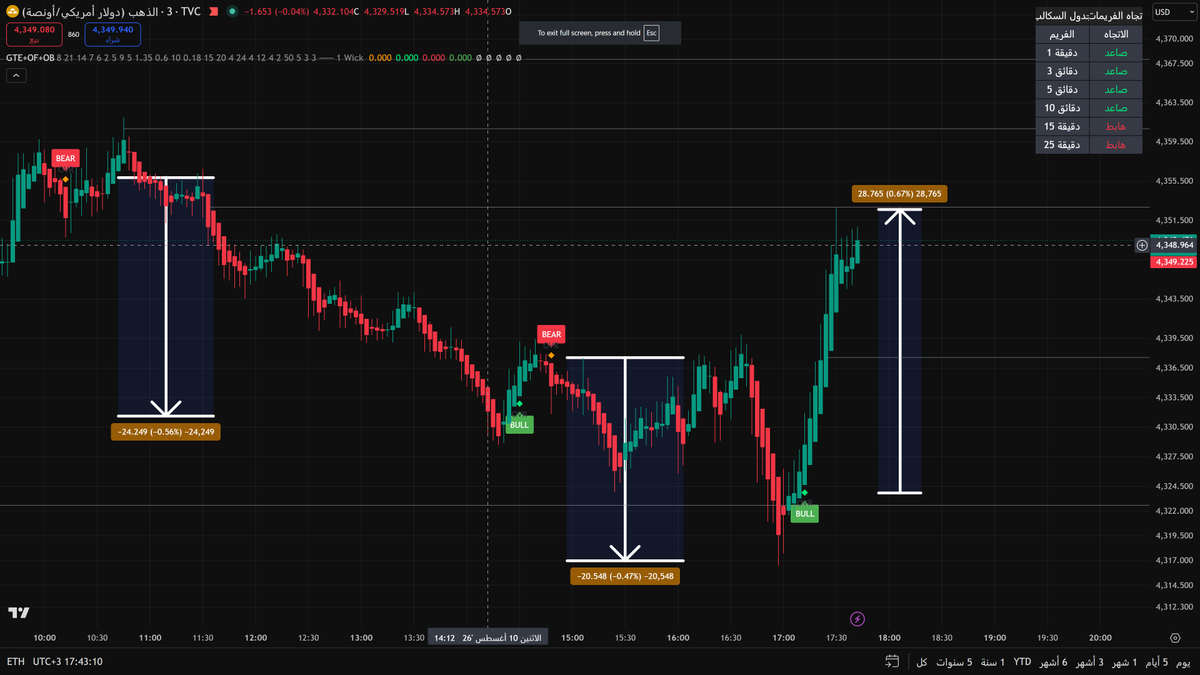Open the go-to-date calendar icon
Screen dimensions: 1200x675
click(x=891, y=662)
